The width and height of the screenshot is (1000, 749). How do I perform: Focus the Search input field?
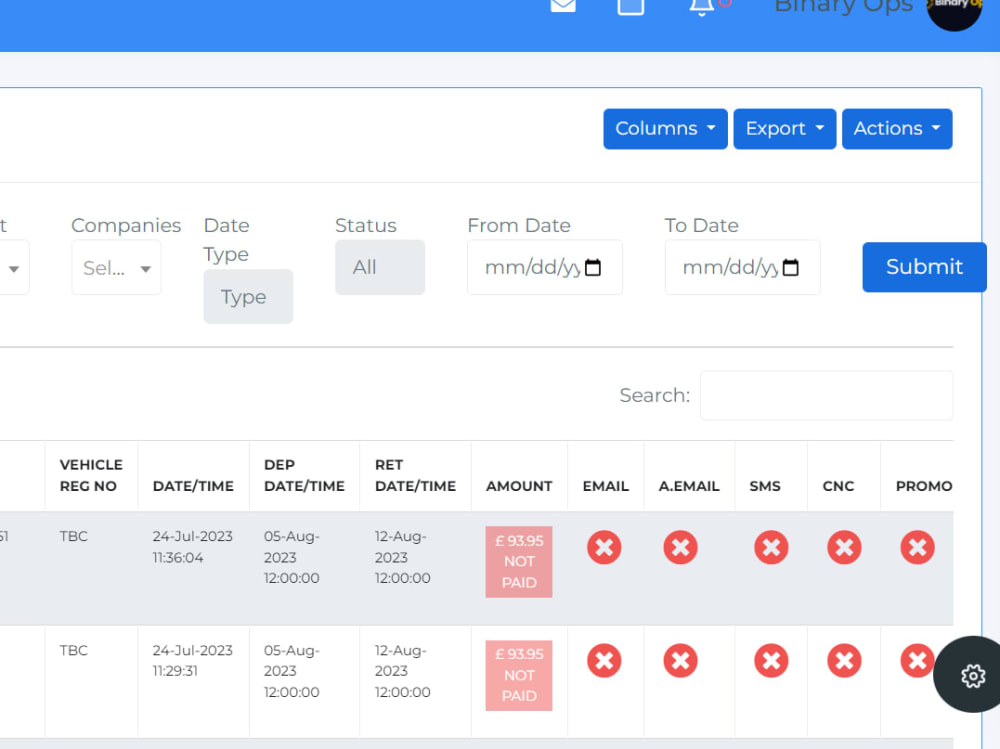[x=827, y=396]
